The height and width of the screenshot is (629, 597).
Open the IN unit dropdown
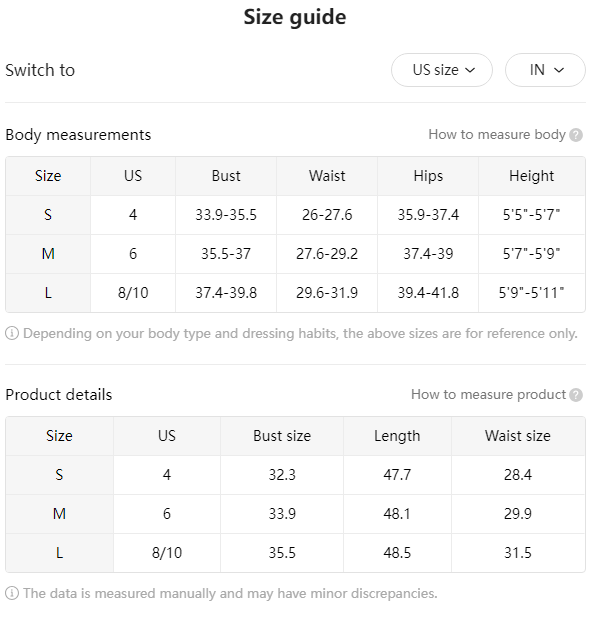point(545,70)
